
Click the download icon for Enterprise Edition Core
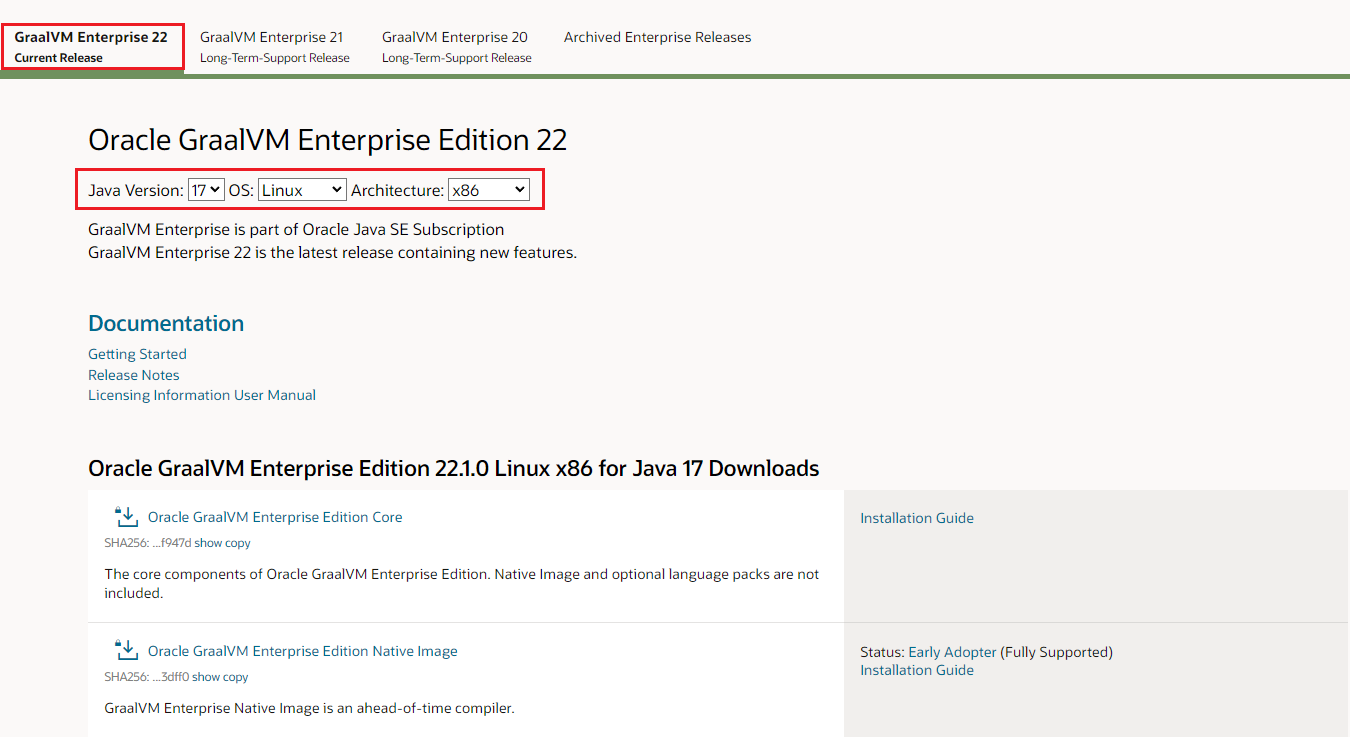coord(126,517)
